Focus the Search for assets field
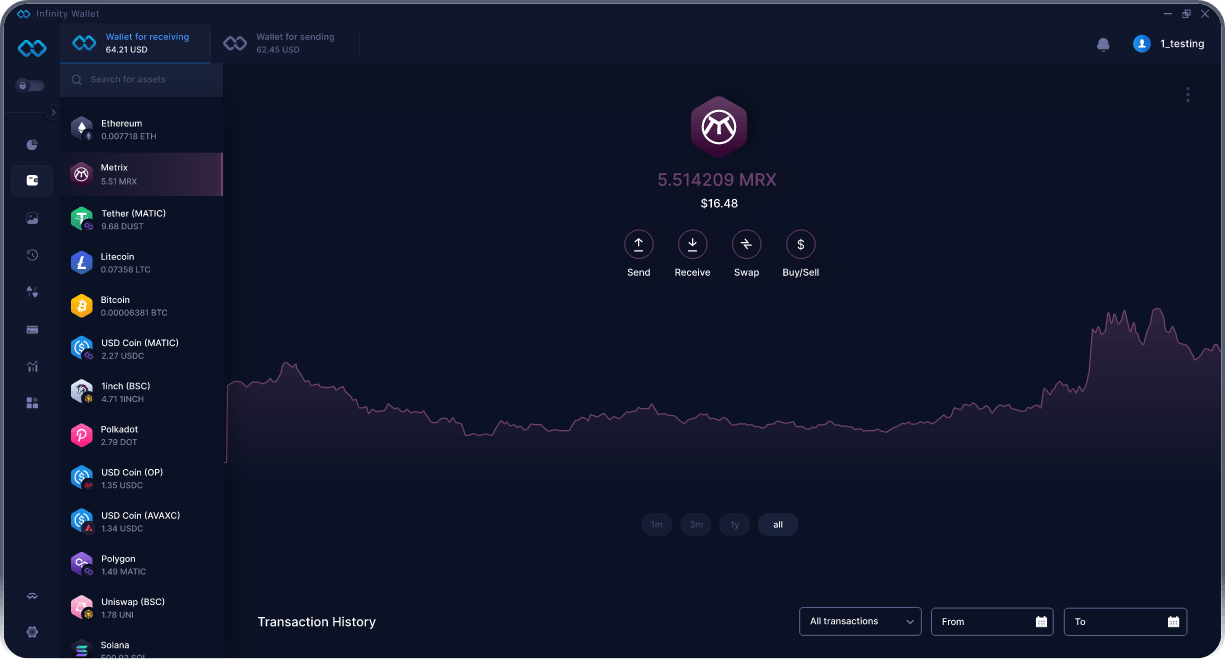The image size is (1225, 662). 141,79
